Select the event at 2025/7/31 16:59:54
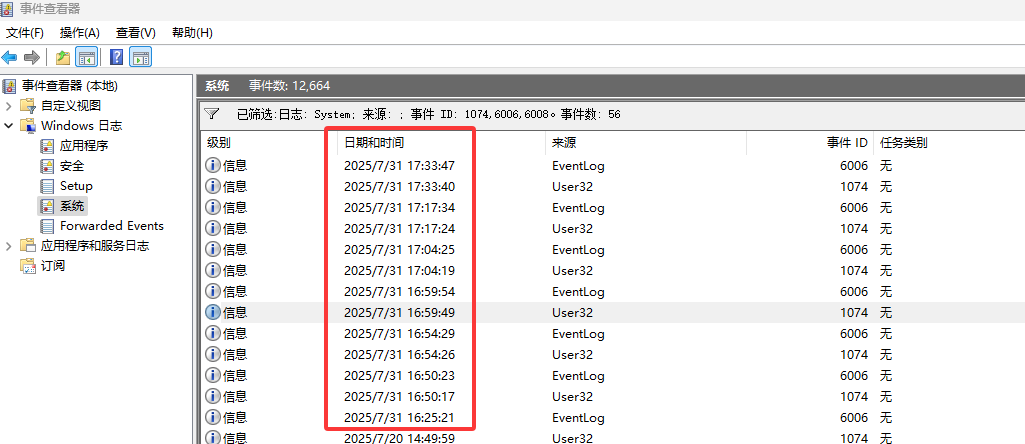 (x=613, y=292)
